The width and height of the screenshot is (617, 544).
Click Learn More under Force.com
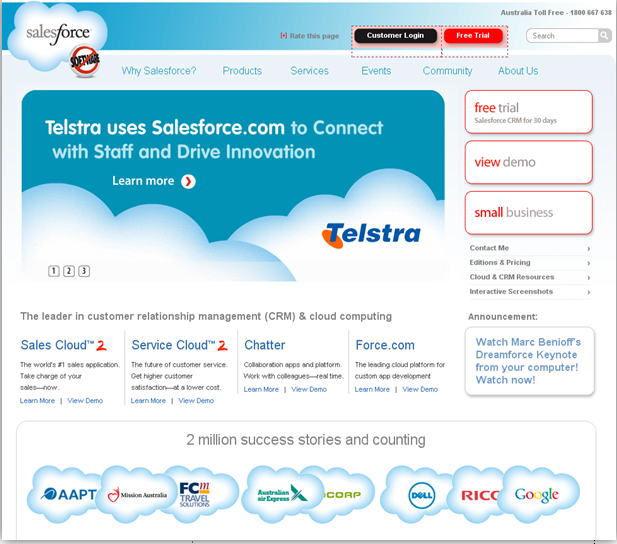coord(372,389)
